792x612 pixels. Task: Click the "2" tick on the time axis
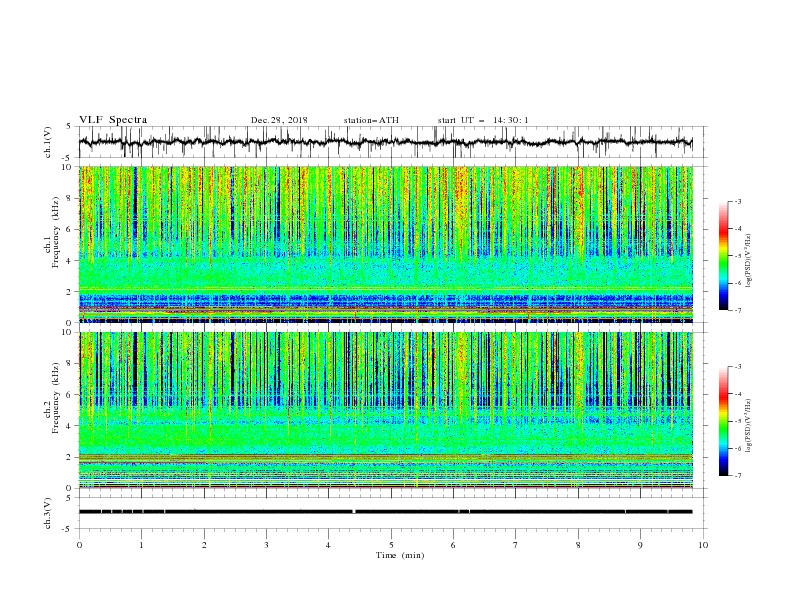(204, 545)
